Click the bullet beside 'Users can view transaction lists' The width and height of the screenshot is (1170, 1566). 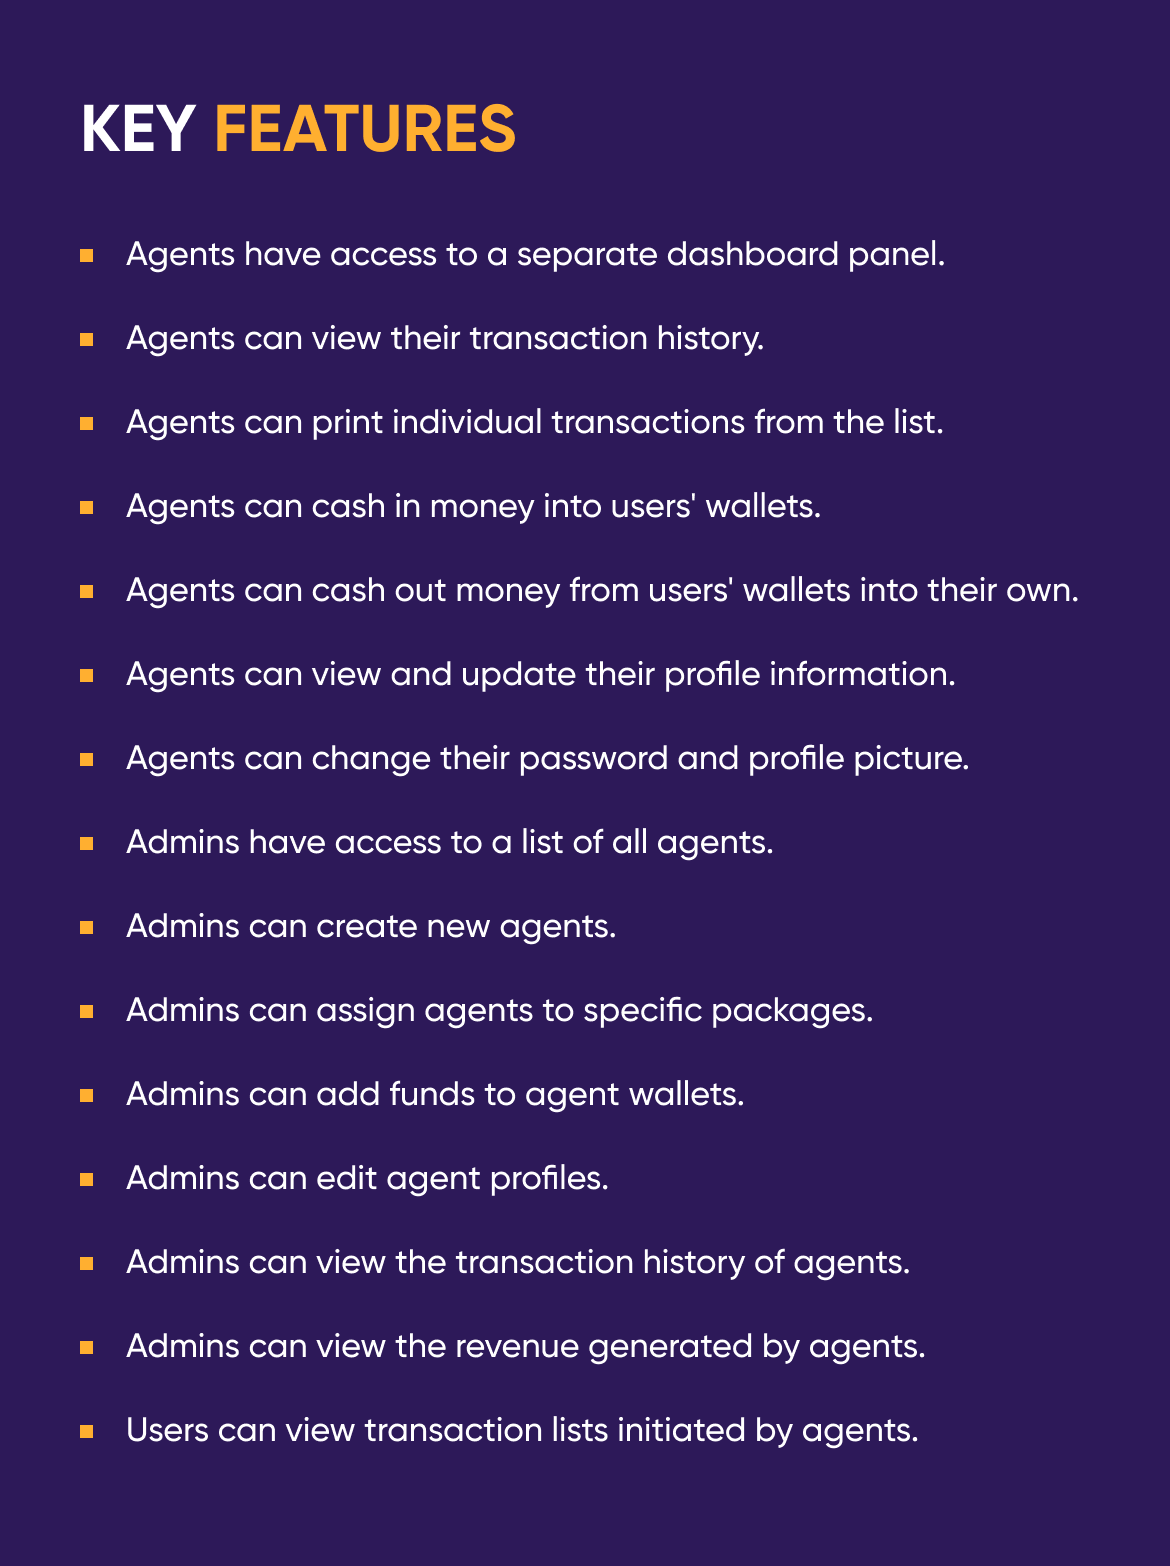87,1432
